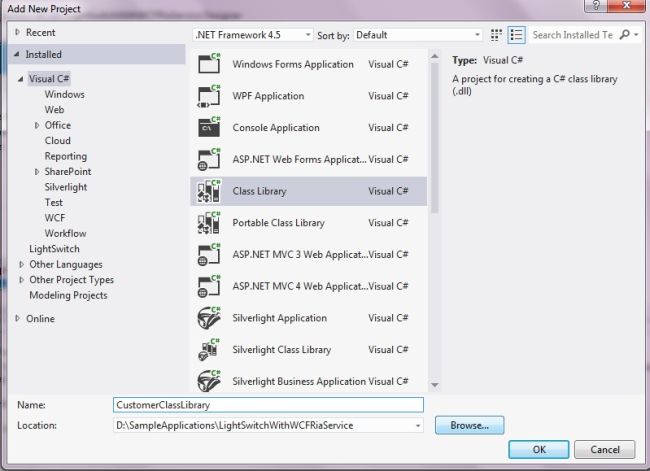
Task: Click the Class Library template icon
Action: tap(209, 191)
